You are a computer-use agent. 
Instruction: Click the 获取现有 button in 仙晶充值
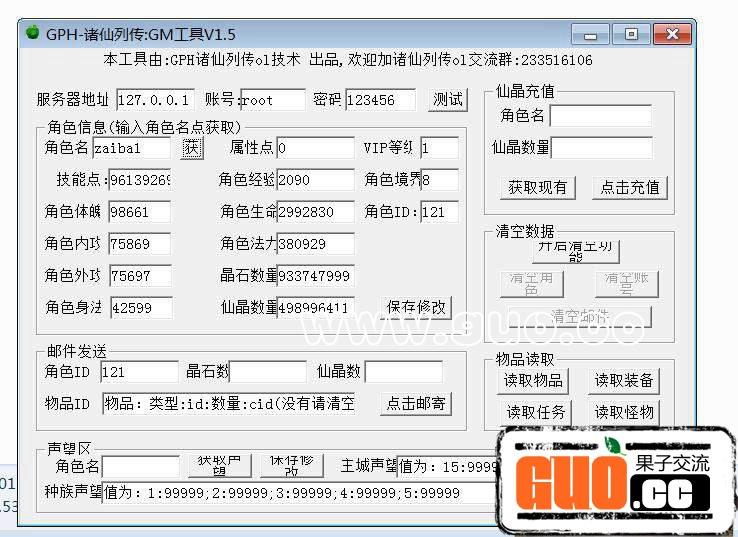point(537,187)
